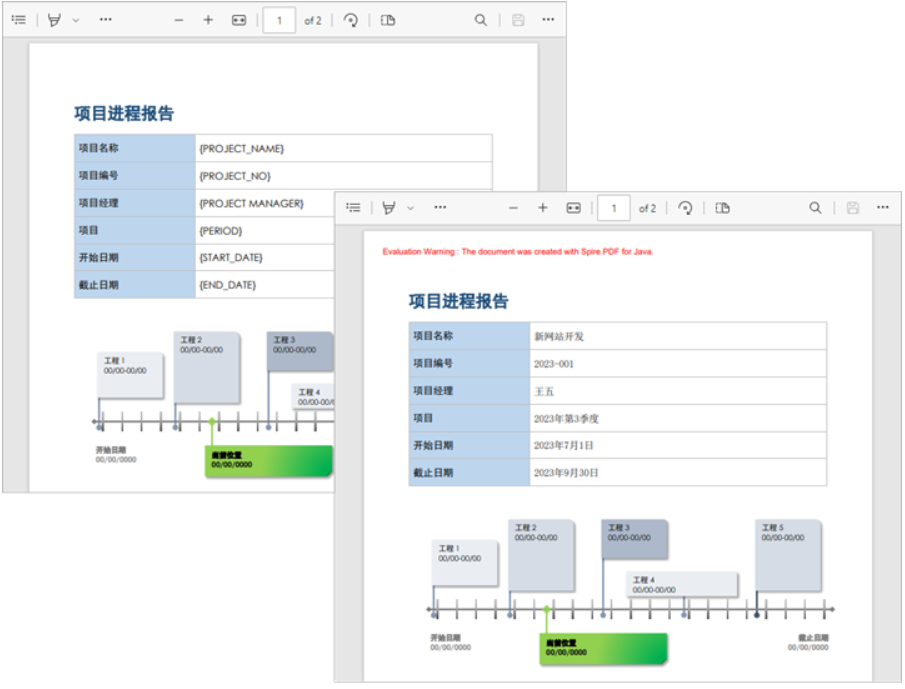Click the 王五 project manager value
Screen dimensions: 905x689
tap(544, 392)
